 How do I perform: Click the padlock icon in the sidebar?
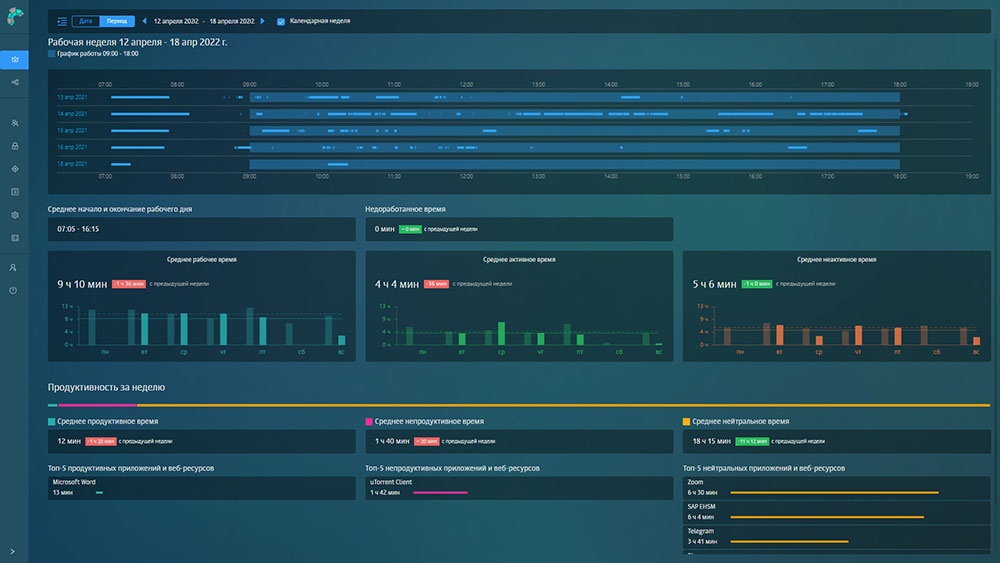(14, 146)
